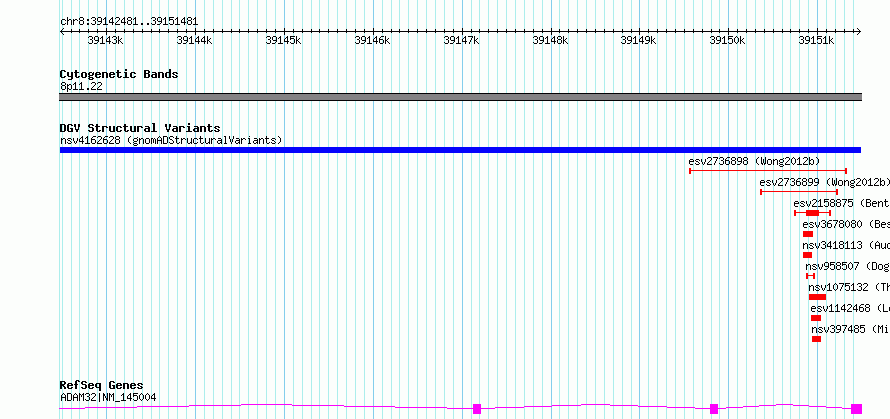The height and width of the screenshot is (419, 890).
Task: Click the DGV Structural Variants track title
Action: [140, 128]
